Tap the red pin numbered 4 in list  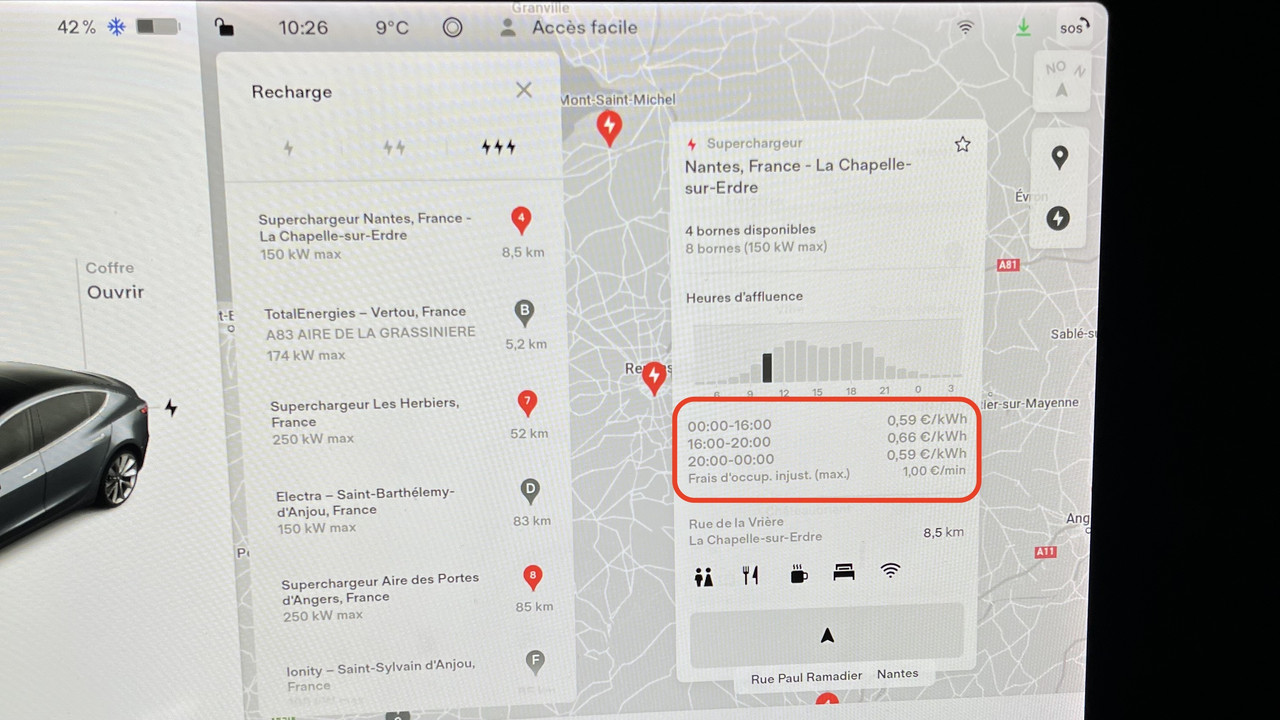(x=520, y=220)
